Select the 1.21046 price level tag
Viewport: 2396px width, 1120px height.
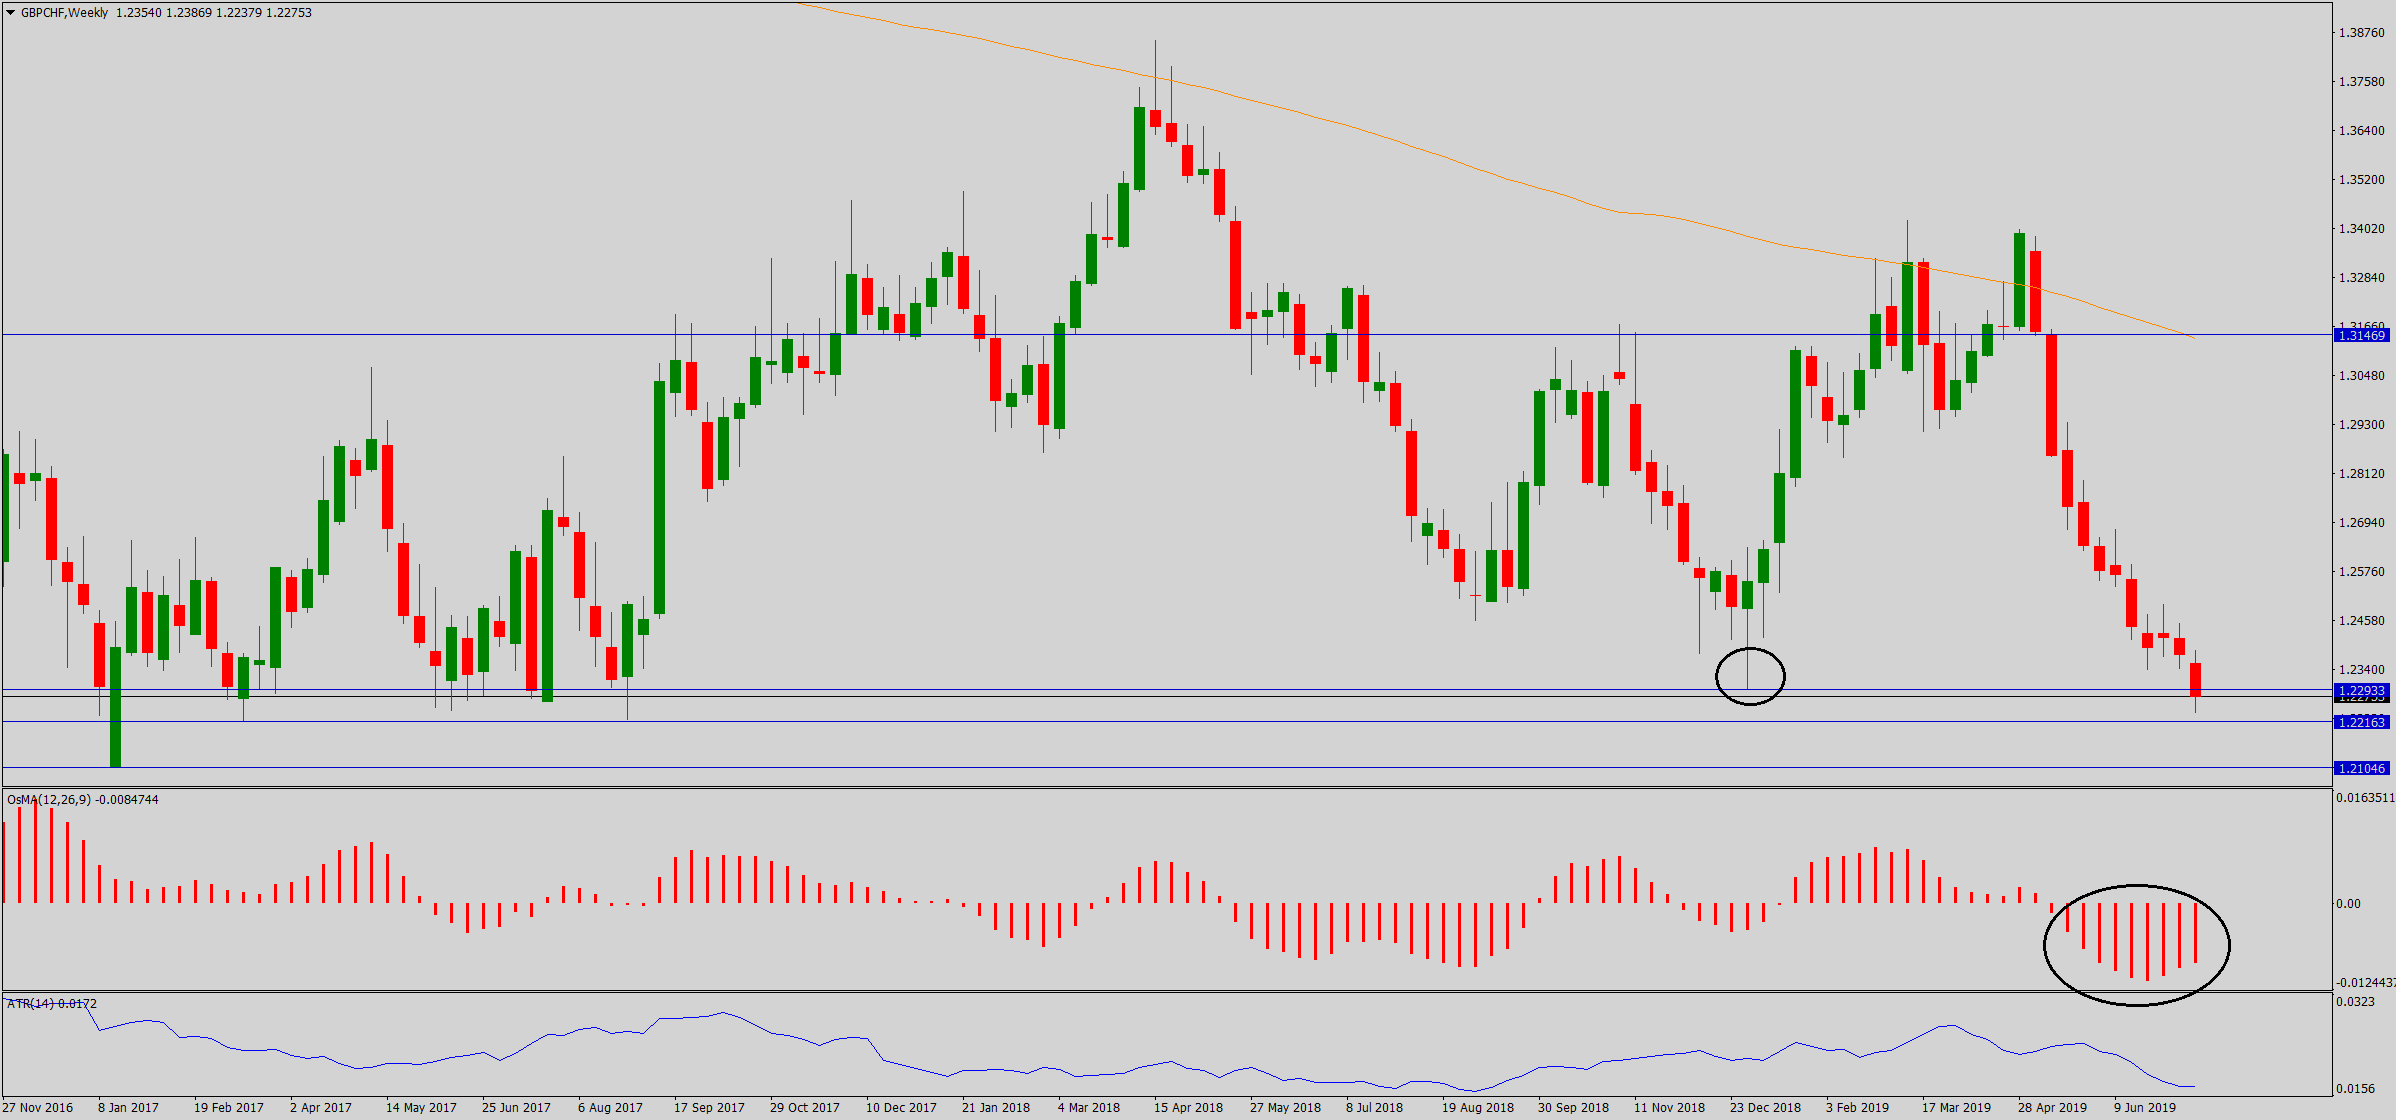point(2362,768)
